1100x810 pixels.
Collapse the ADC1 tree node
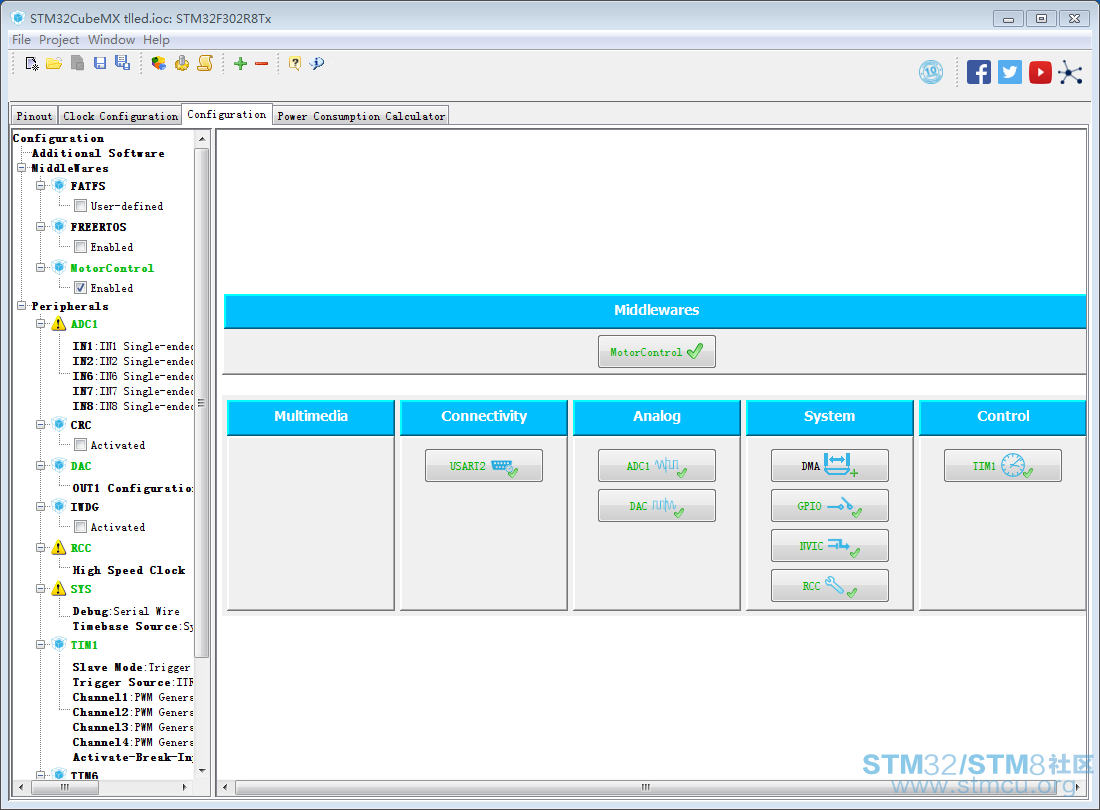click(41, 324)
